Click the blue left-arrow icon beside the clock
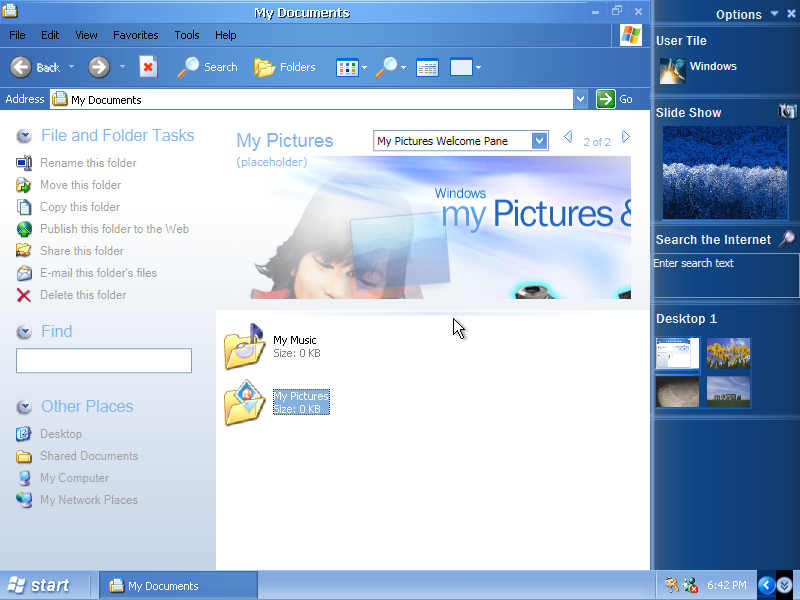This screenshot has width=800, height=600. (766, 585)
